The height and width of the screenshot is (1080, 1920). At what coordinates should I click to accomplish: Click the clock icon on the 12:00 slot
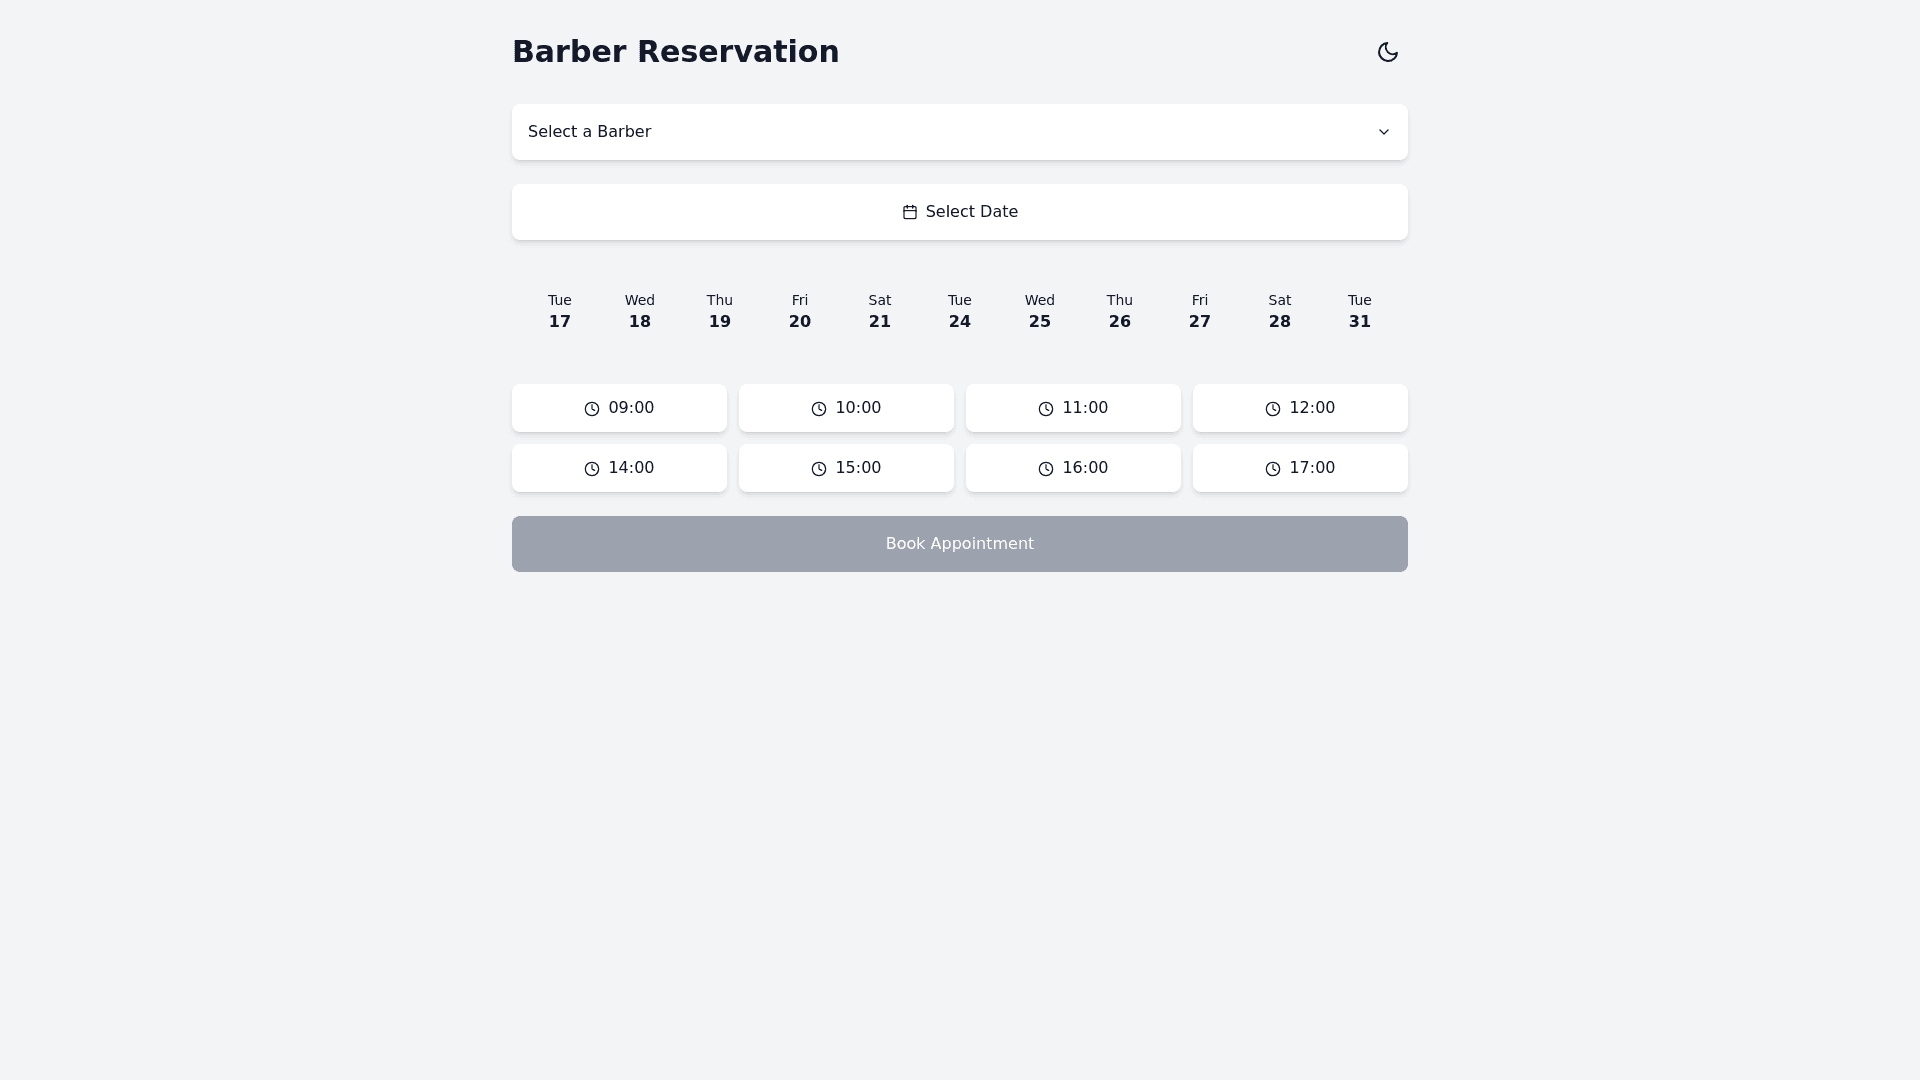tap(1273, 409)
